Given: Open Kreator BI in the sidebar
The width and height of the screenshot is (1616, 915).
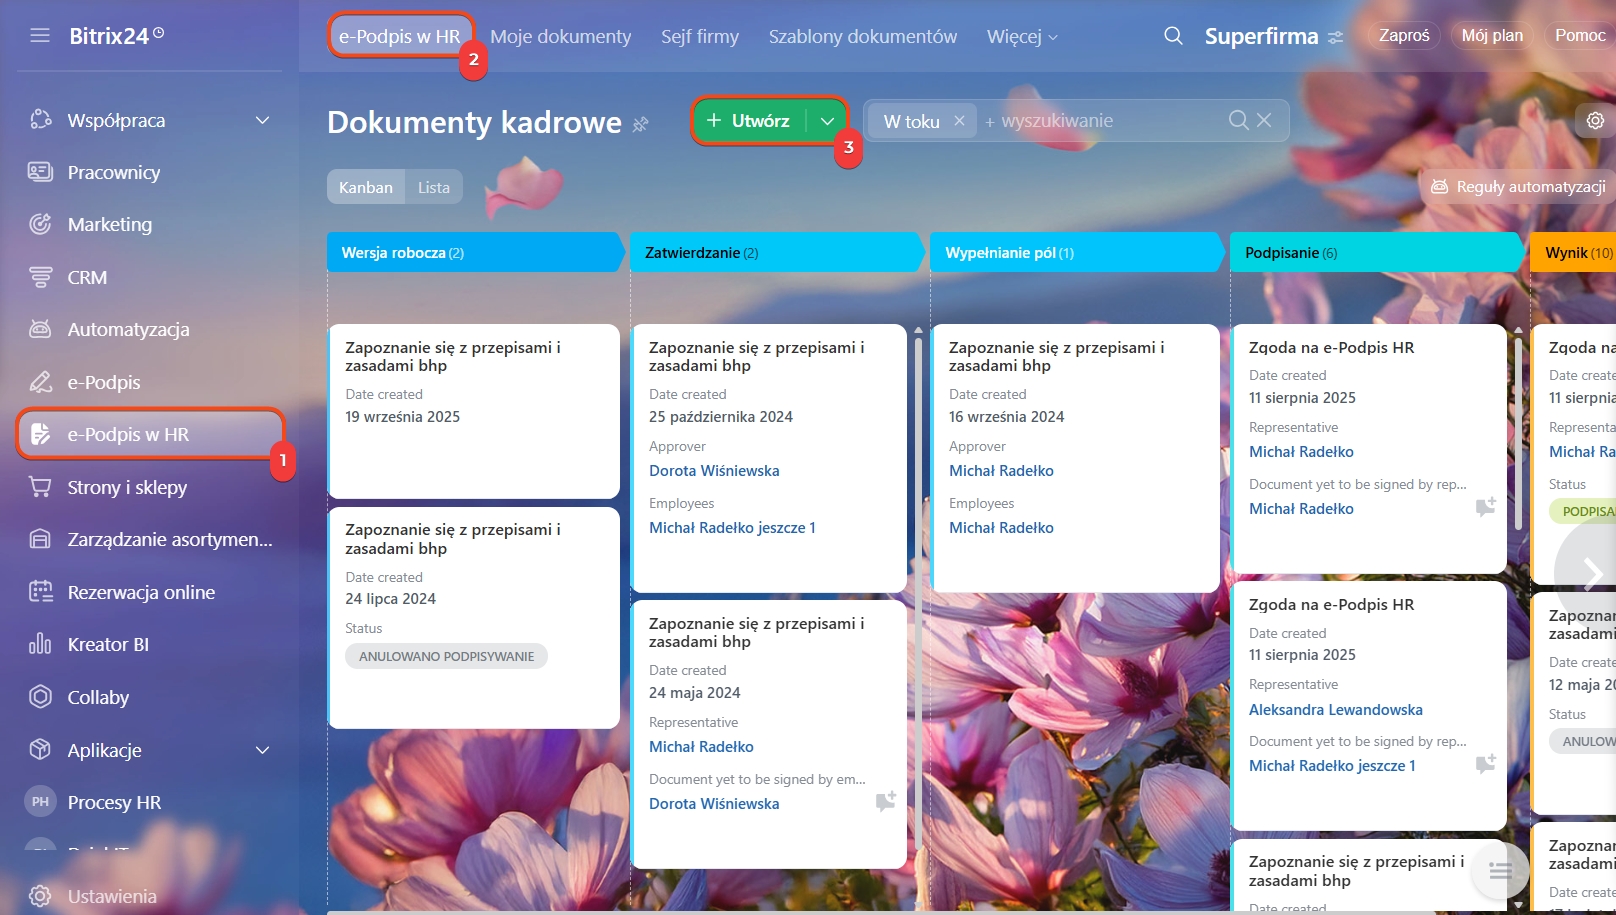Looking at the screenshot, I should (108, 644).
